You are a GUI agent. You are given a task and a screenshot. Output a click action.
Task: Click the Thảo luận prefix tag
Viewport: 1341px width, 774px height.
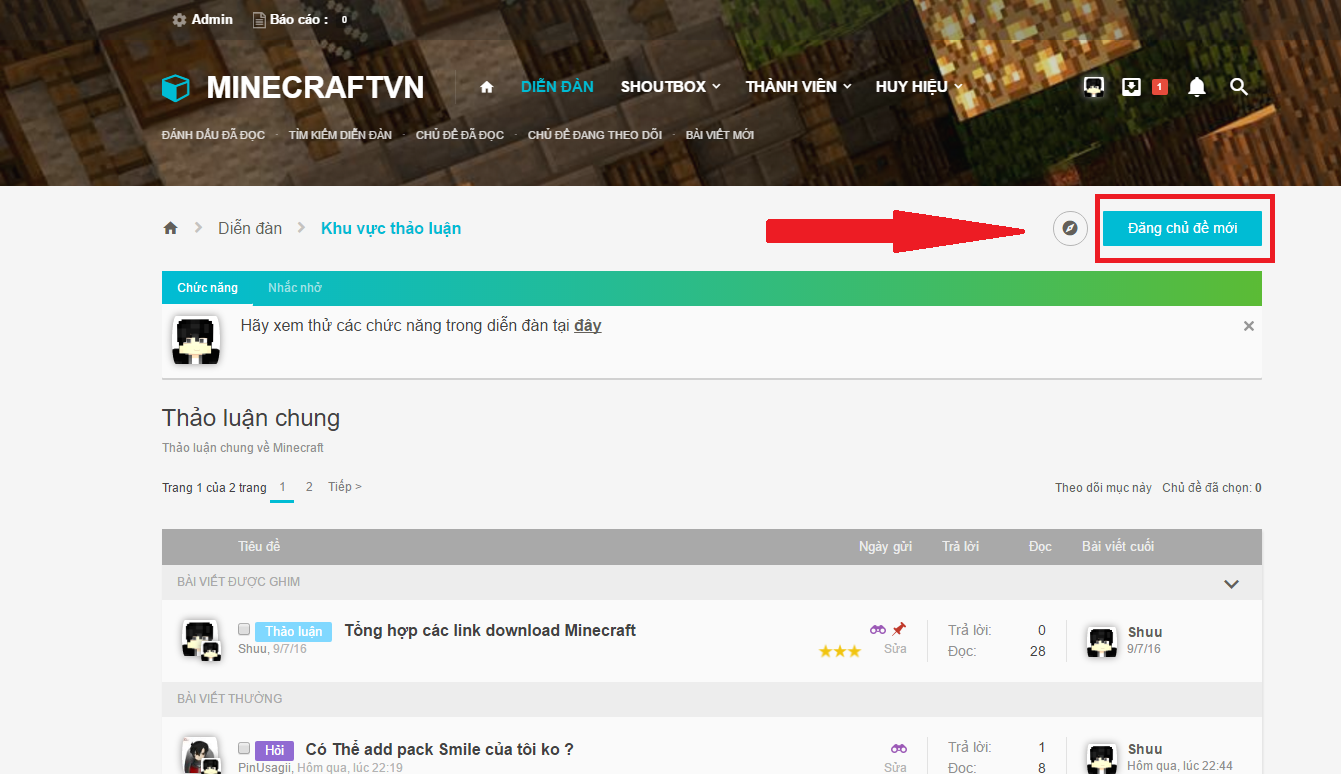(294, 632)
